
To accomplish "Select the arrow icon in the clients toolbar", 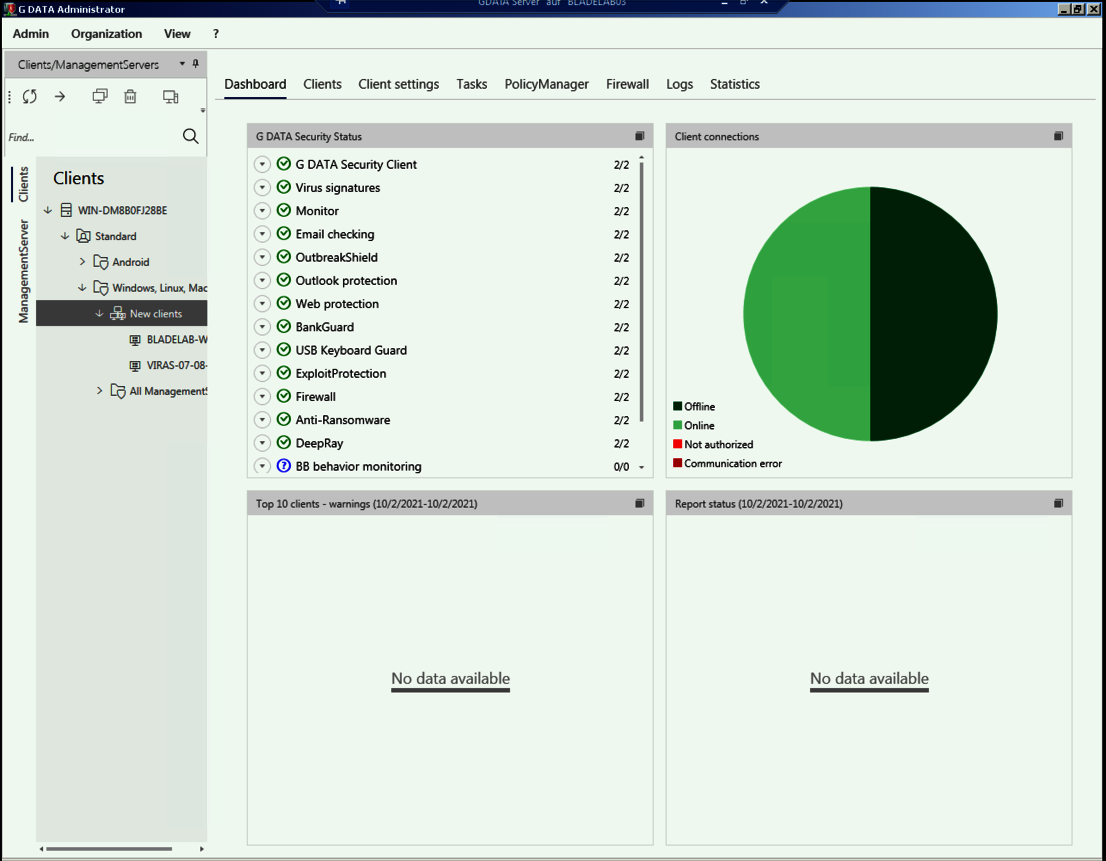I will [x=59, y=96].
